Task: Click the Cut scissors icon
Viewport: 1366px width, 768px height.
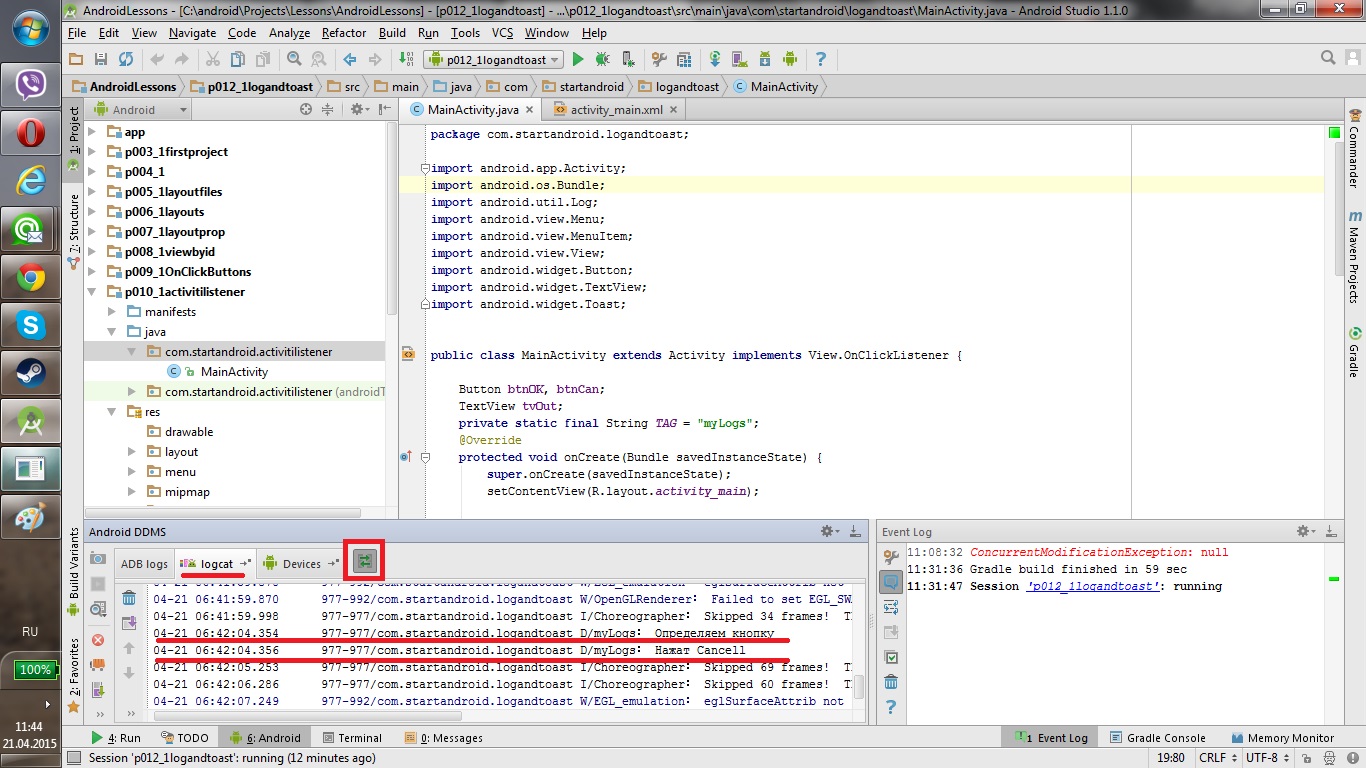Action: pos(212,60)
